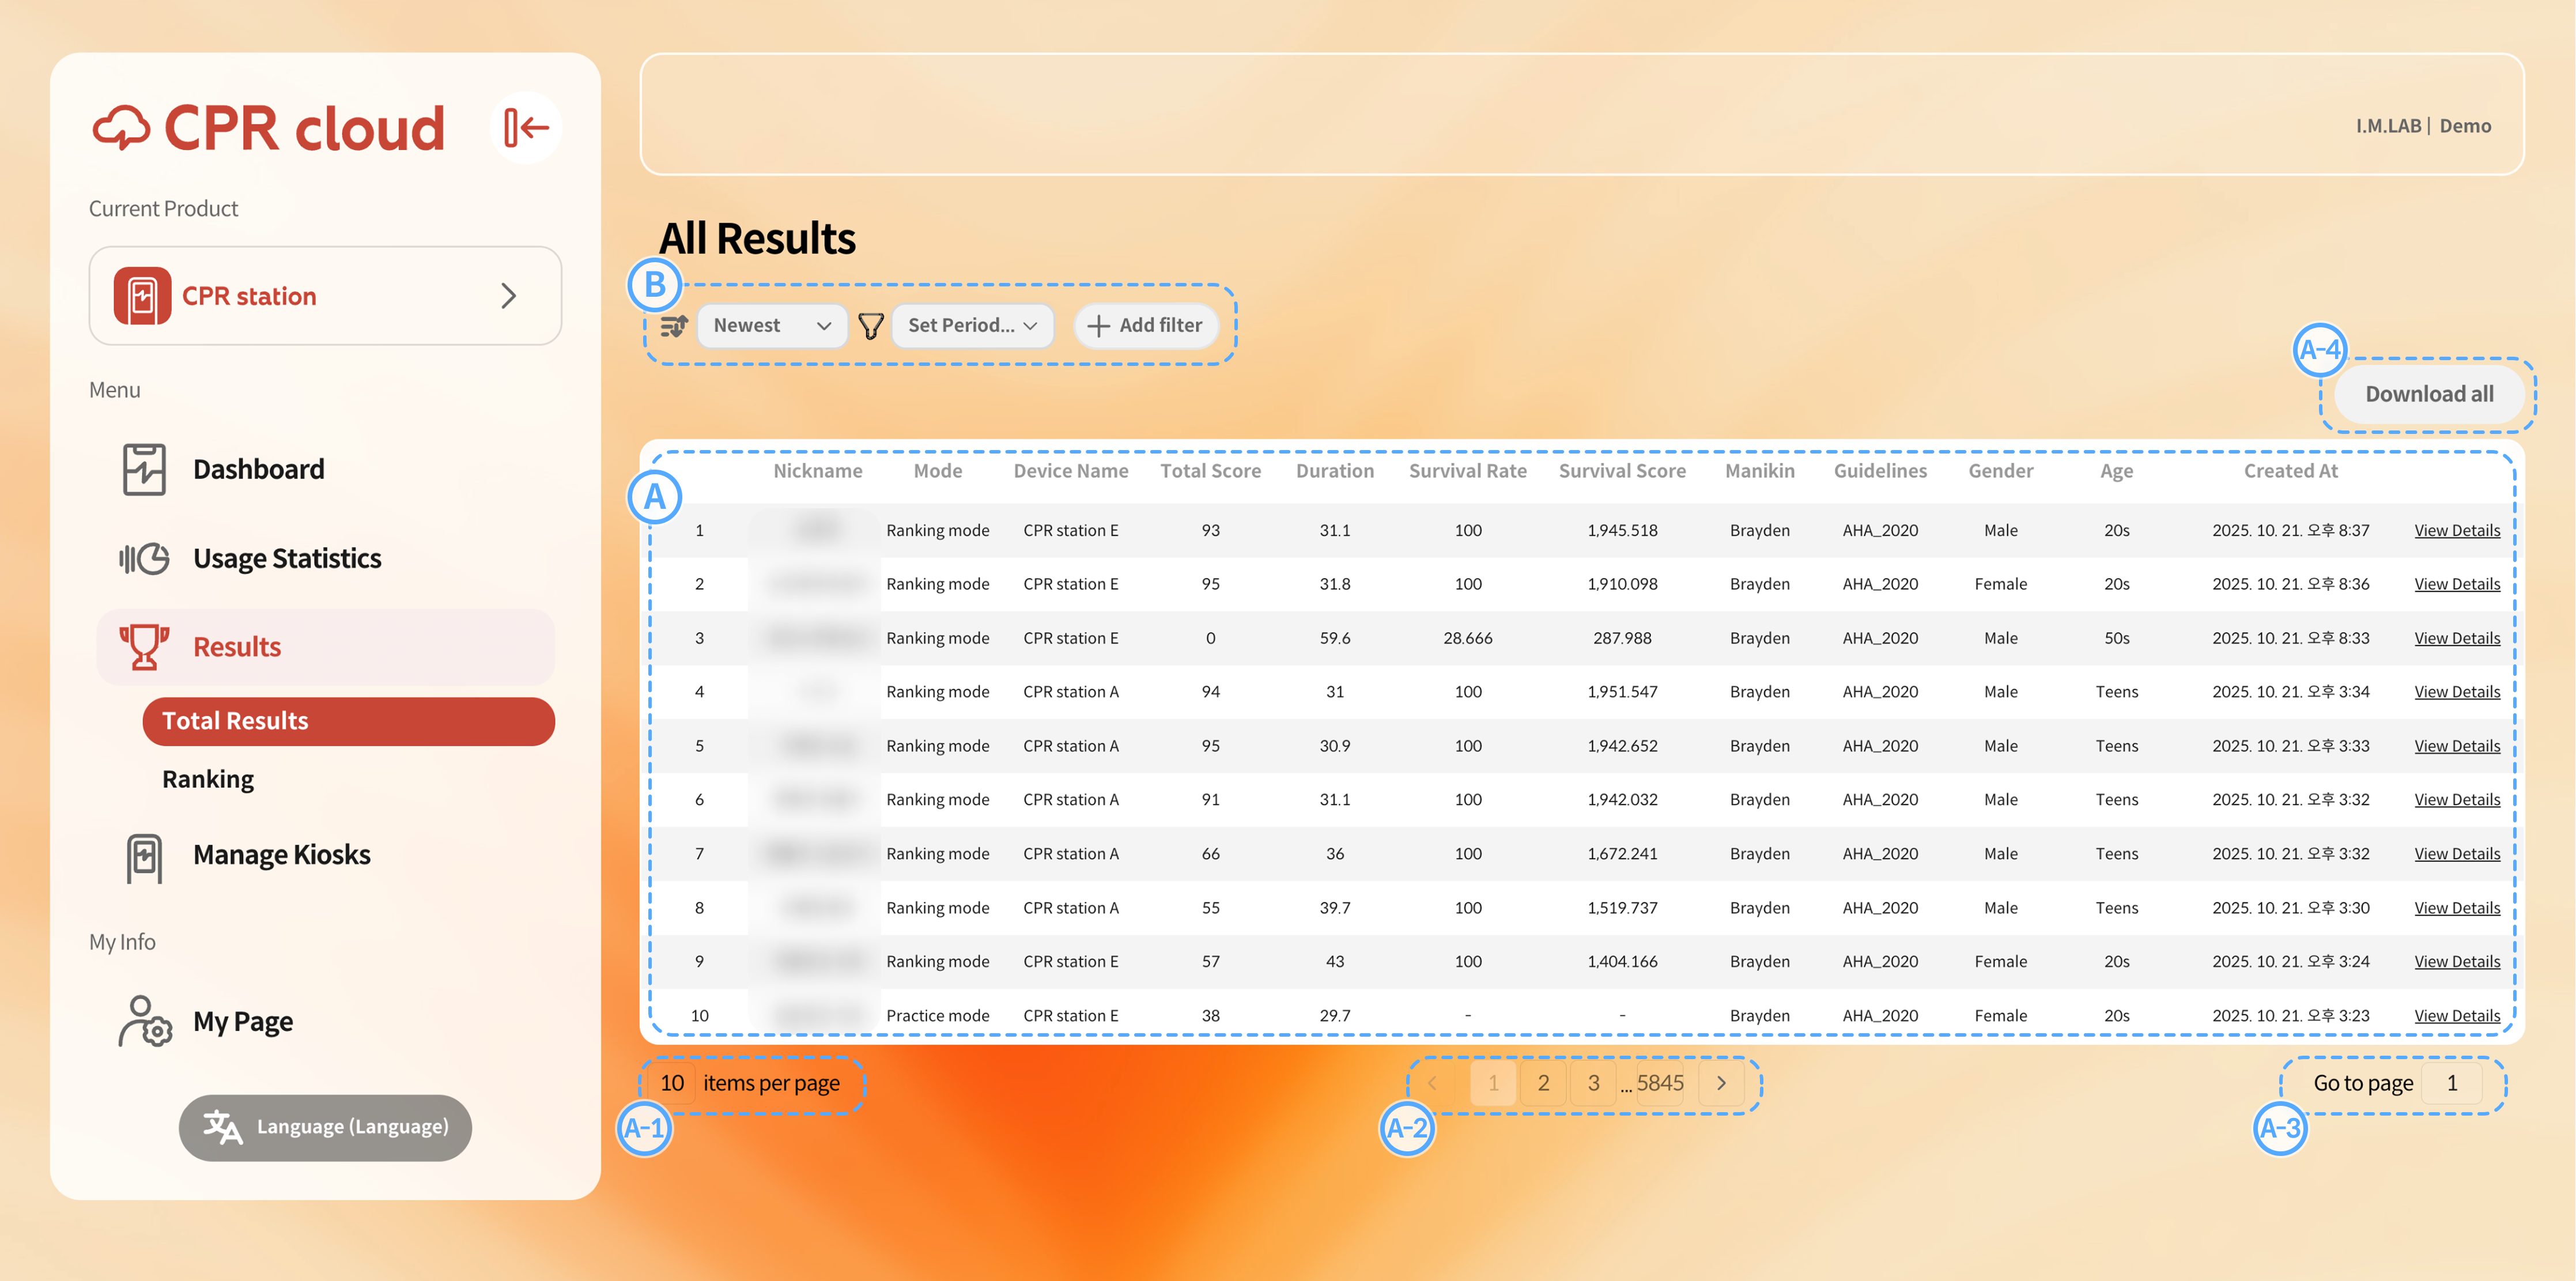Open the Newest sort dropdown
2576x1281 pixels.
tap(771, 326)
